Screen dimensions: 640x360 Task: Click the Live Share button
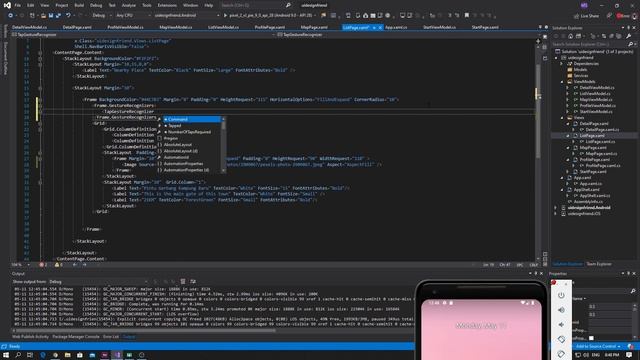point(587,16)
